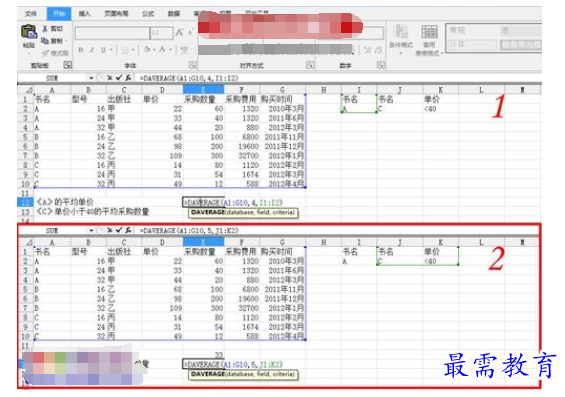Screen dimensions: 565x397
Task: Open the Font (字体) group dialog launcher
Action: pyautogui.click(x=193, y=65)
